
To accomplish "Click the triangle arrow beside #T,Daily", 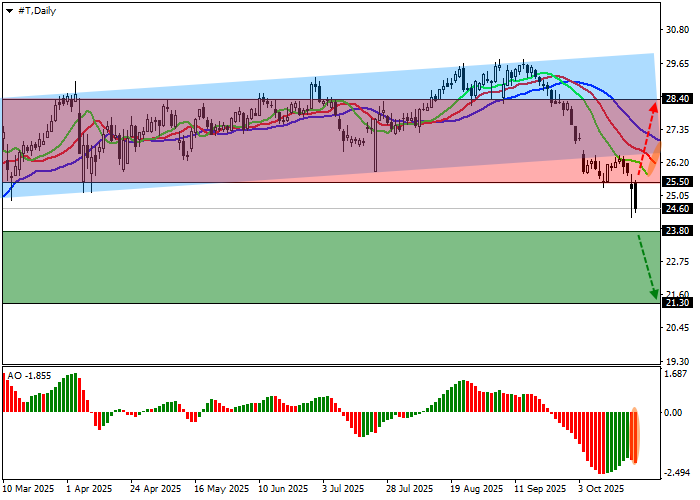I will (9, 9).
